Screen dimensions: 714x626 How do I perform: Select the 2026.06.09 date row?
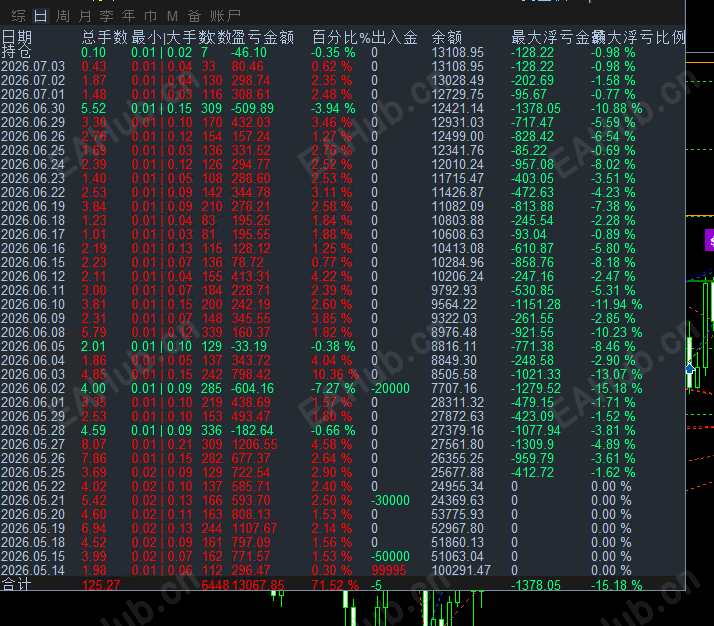click(33, 319)
